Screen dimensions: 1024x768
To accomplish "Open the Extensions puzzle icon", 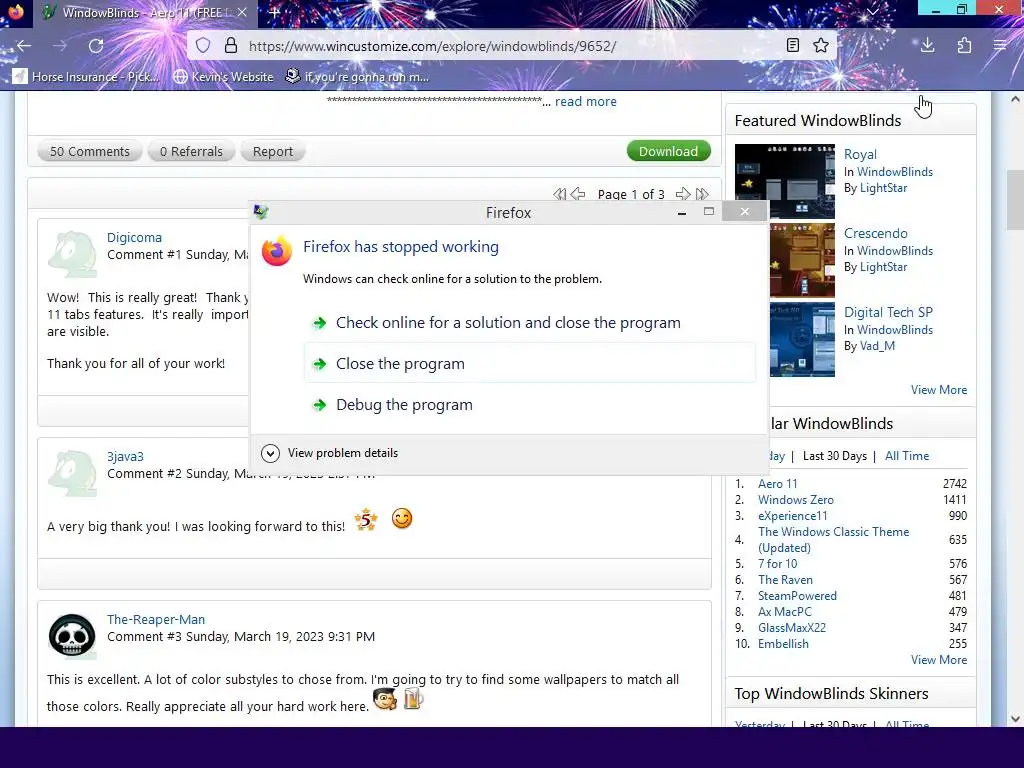I will click(964, 46).
